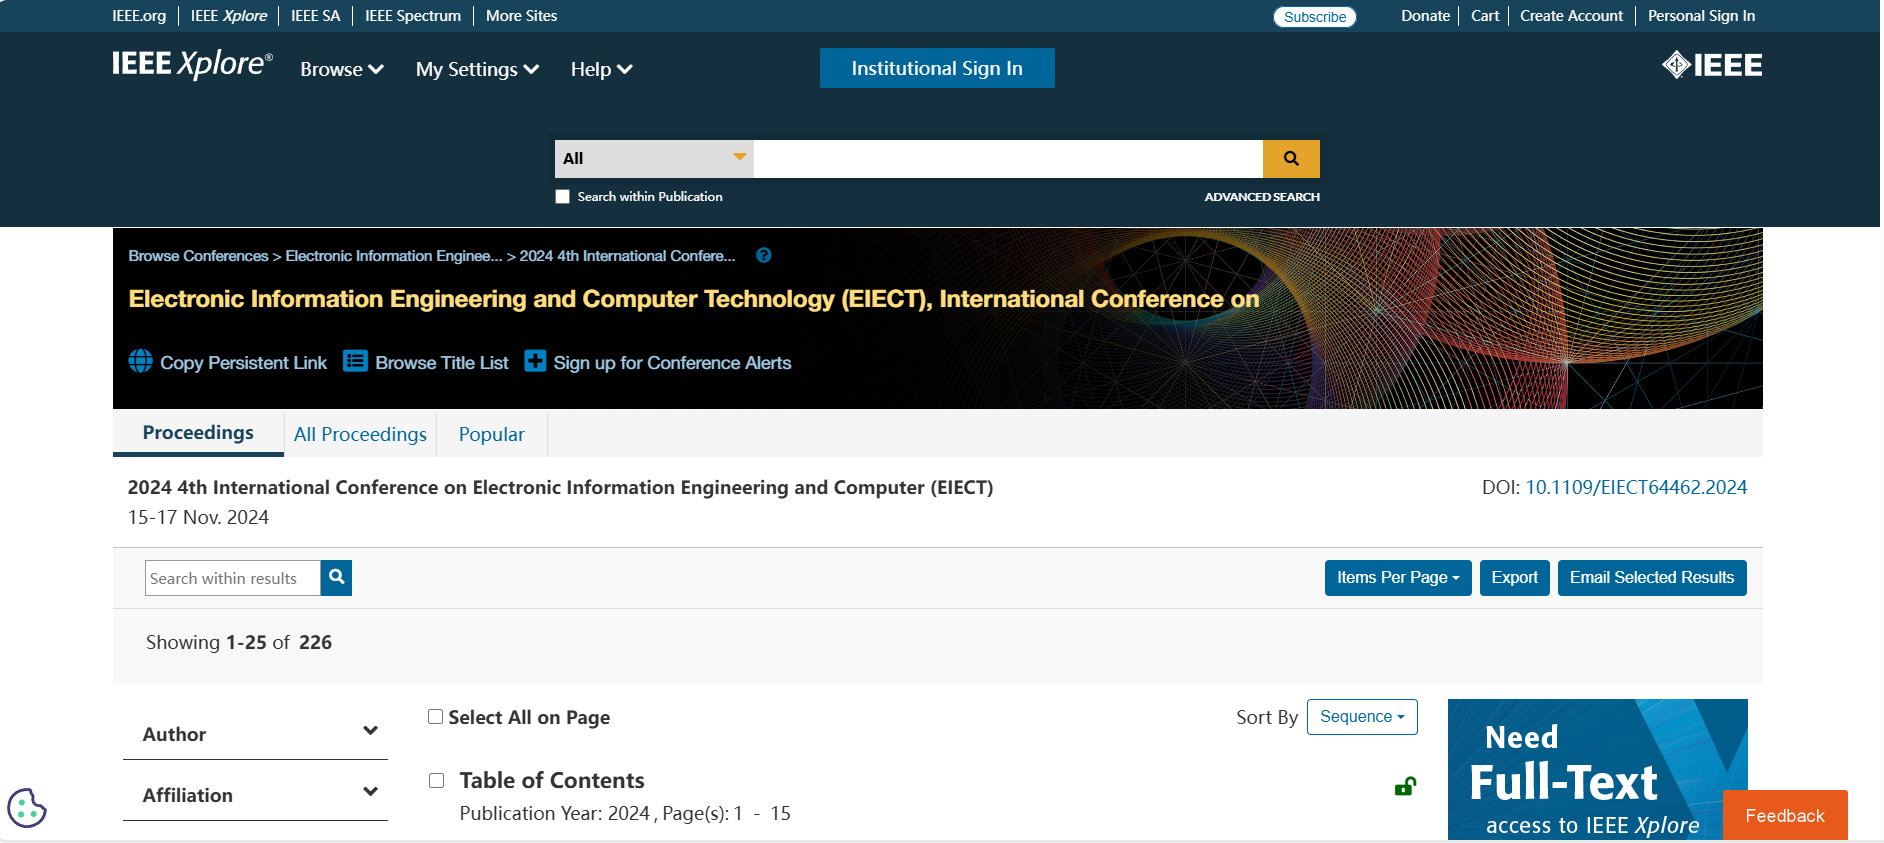Click Browse Conferences breadcrumb
Screen dimensions: 1884x843
[198, 256]
